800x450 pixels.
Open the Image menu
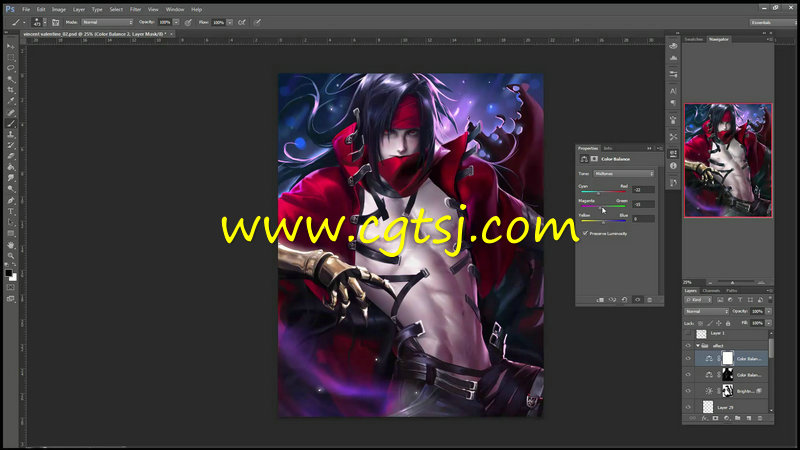click(59, 9)
